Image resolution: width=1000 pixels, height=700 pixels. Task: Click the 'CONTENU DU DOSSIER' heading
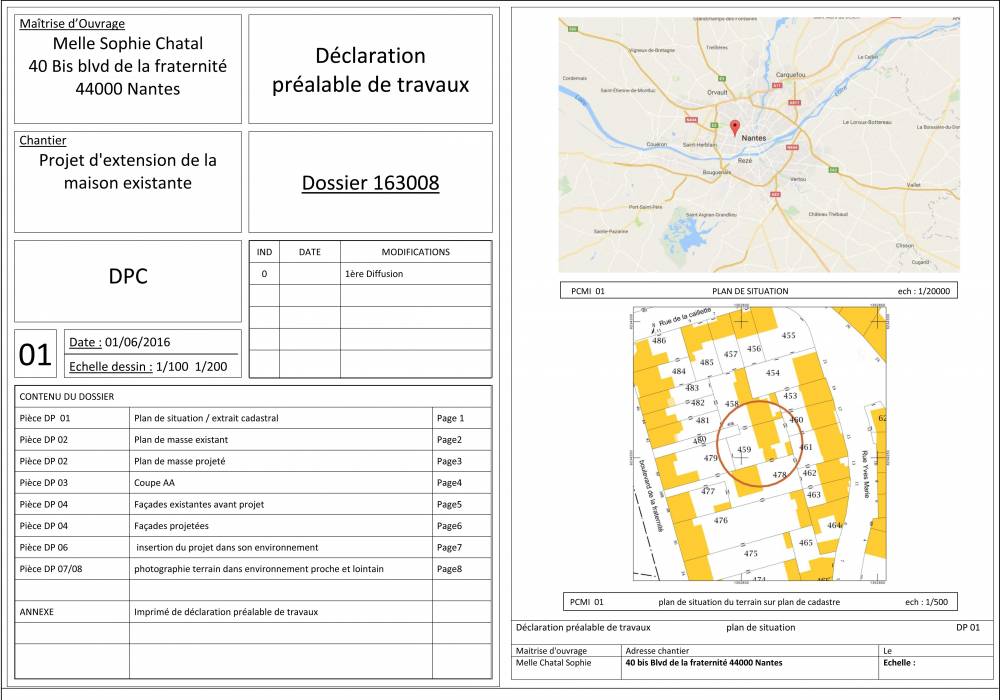[x=66, y=397]
